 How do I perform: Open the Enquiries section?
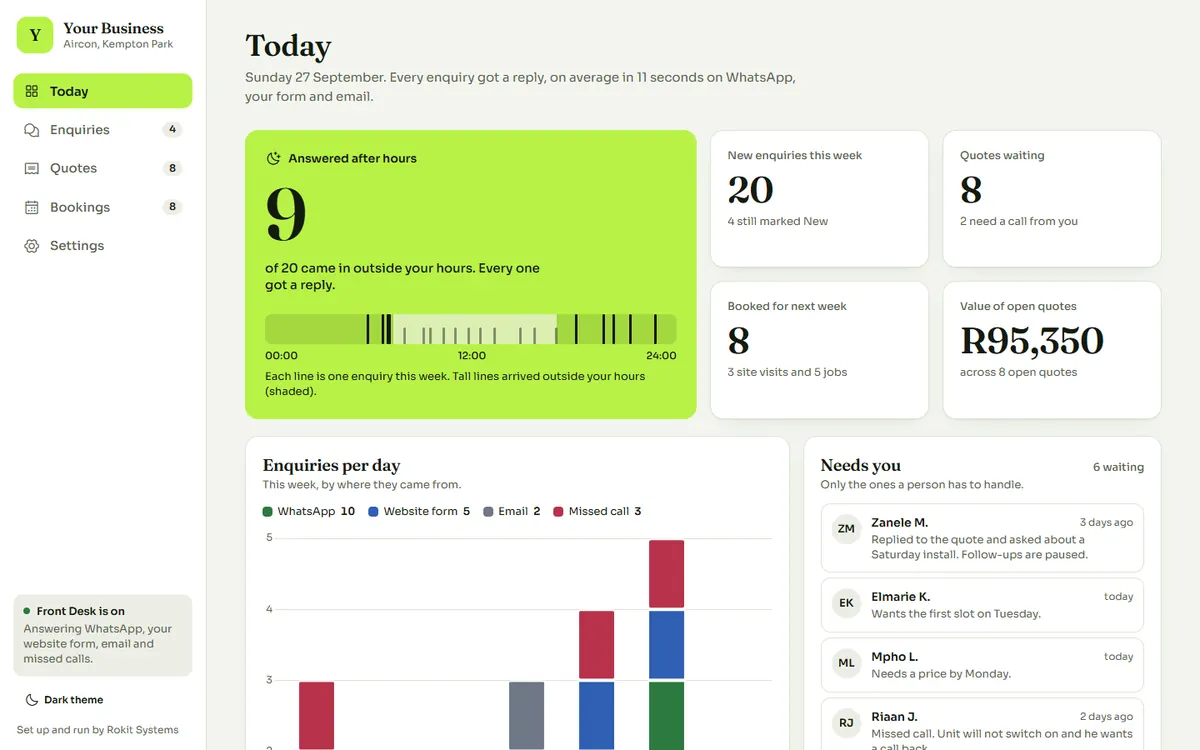pos(103,130)
